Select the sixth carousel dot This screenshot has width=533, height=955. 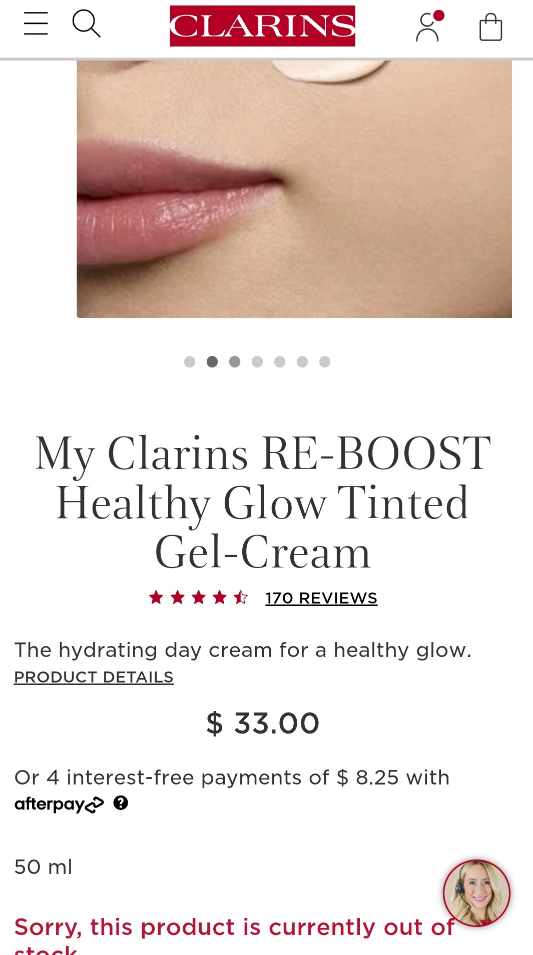(302, 362)
